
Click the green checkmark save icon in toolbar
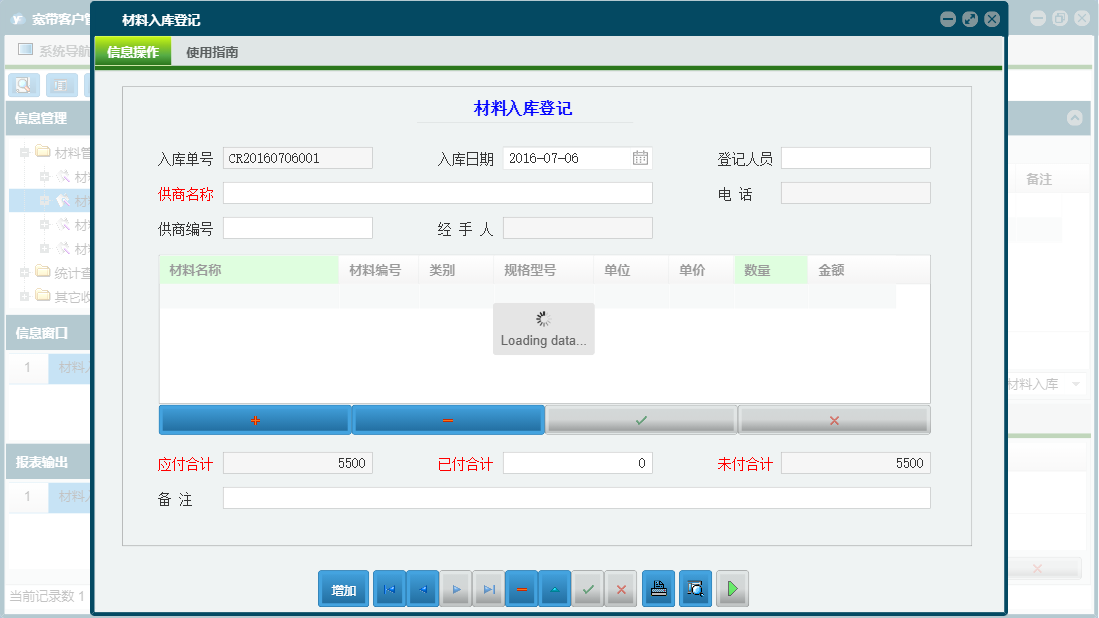pos(587,589)
